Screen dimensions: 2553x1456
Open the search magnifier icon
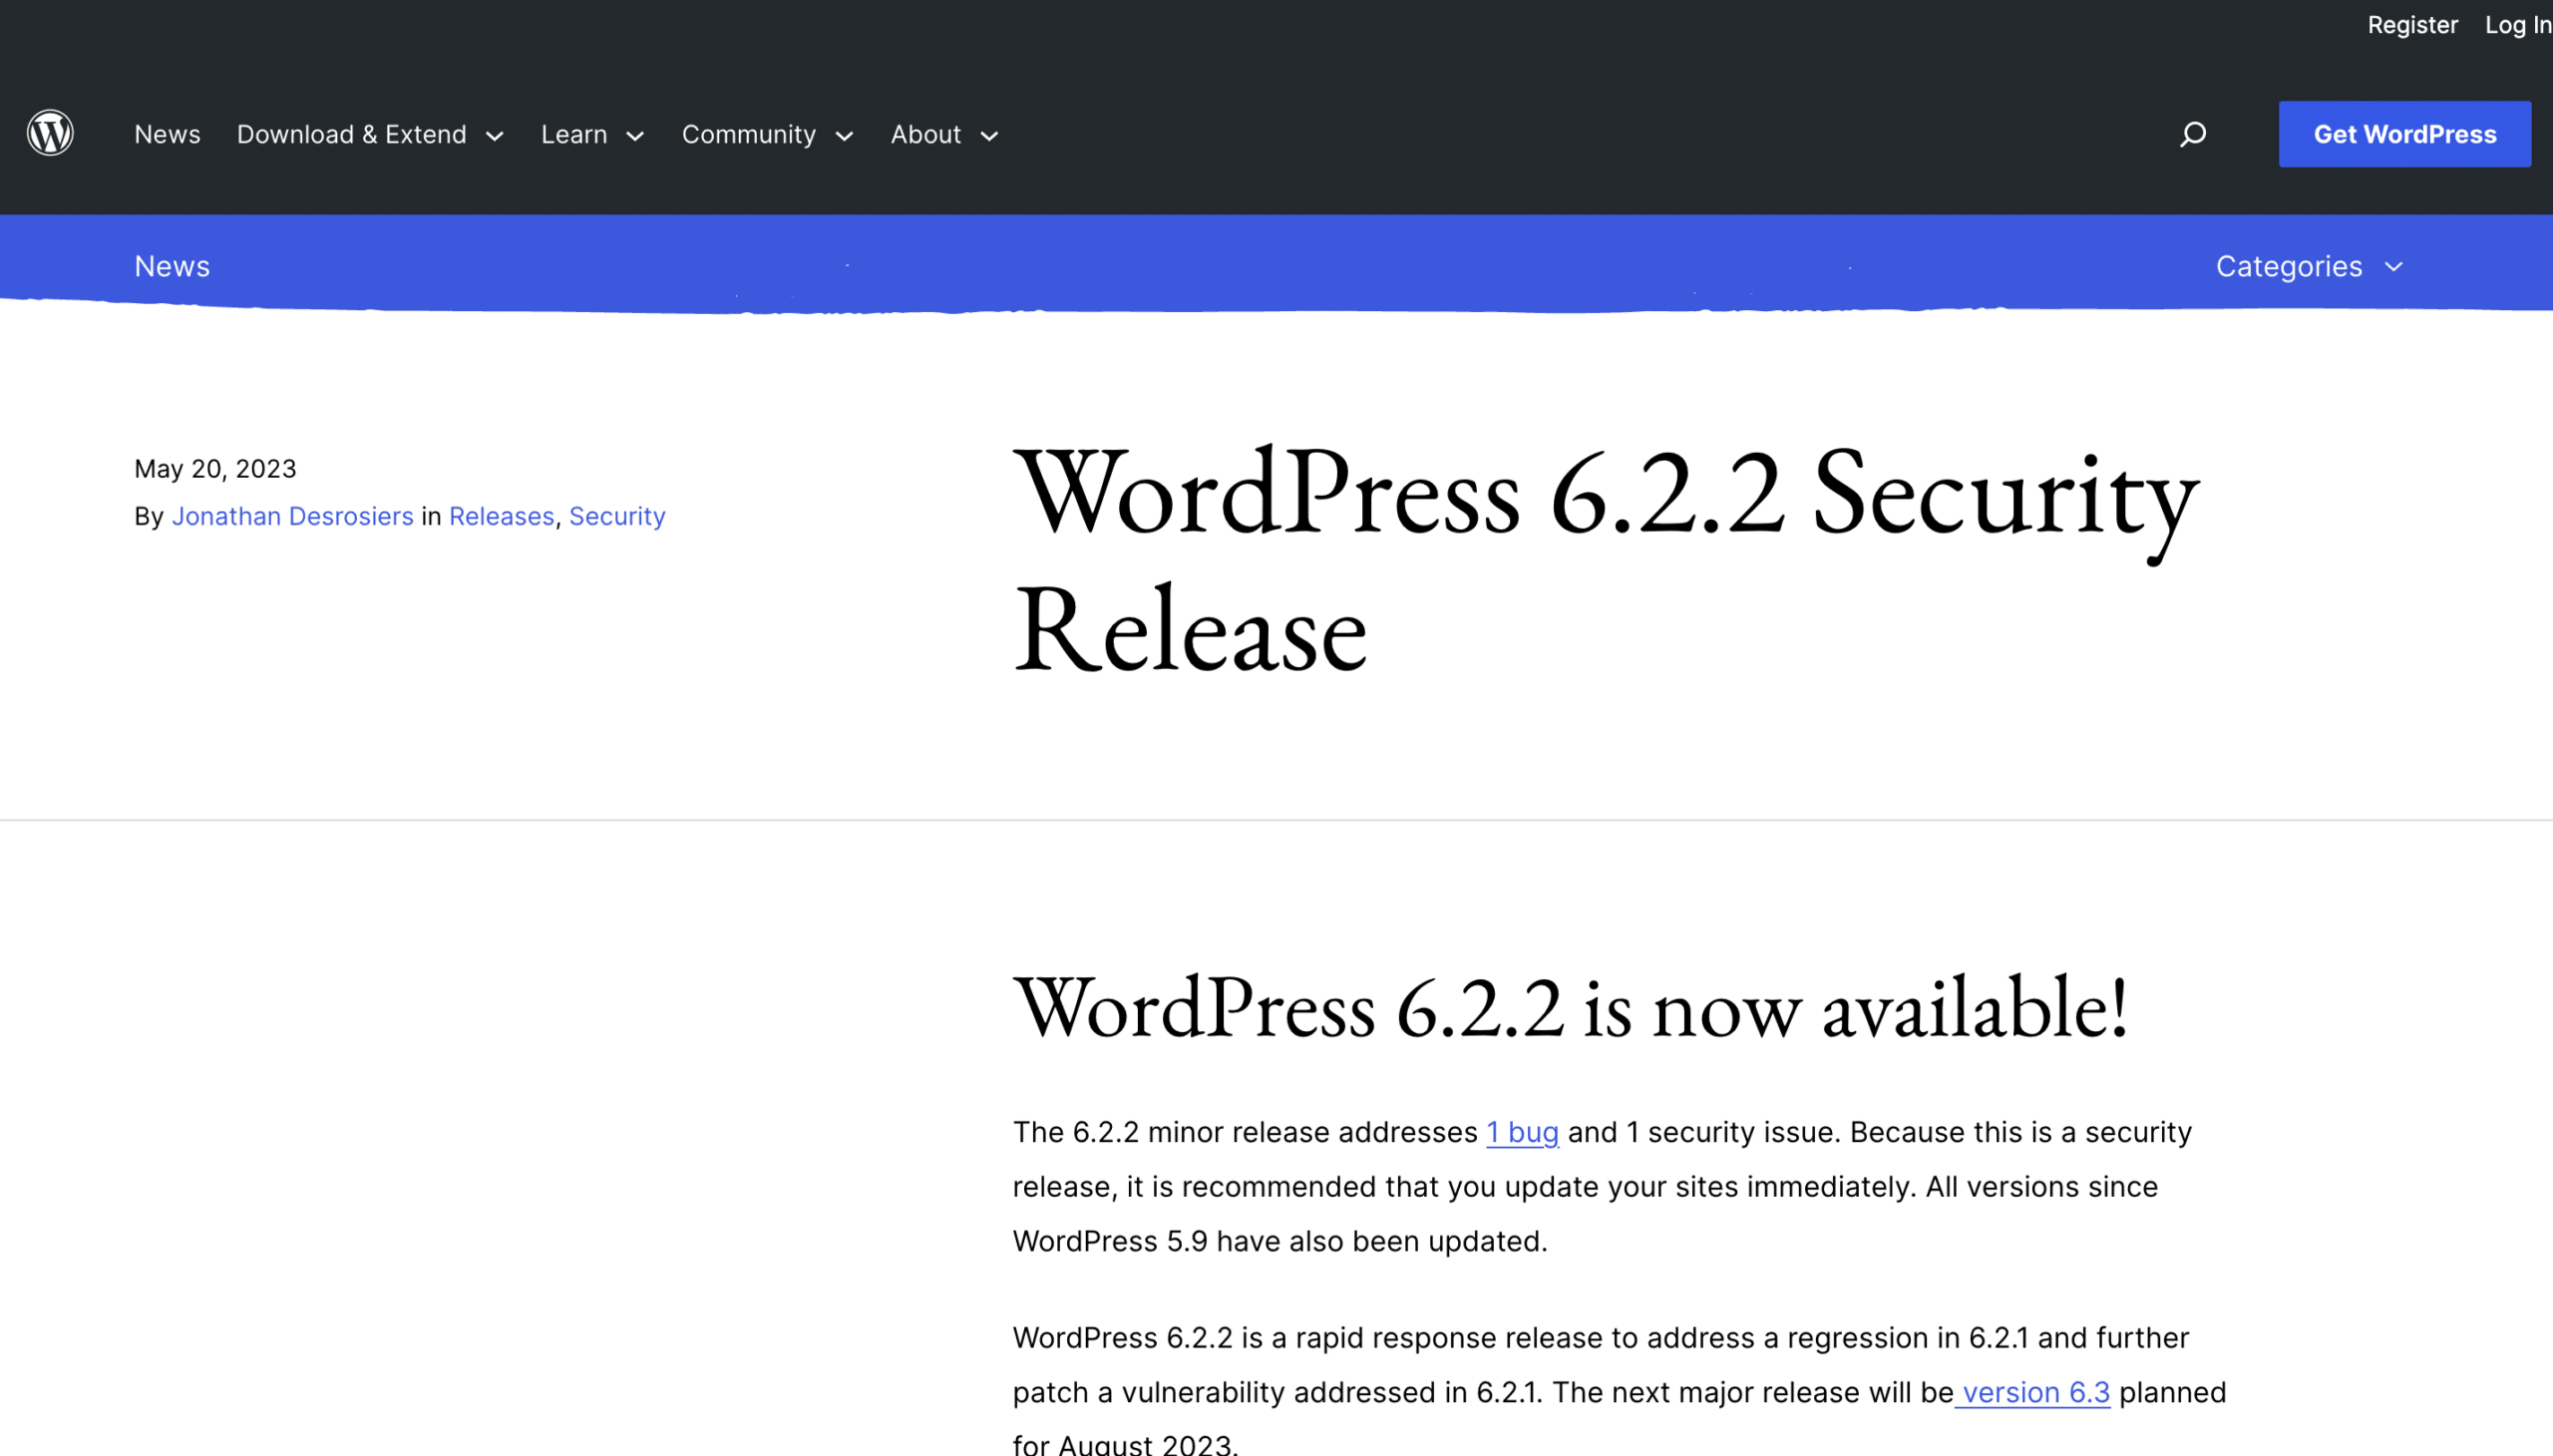(x=2193, y=134)
